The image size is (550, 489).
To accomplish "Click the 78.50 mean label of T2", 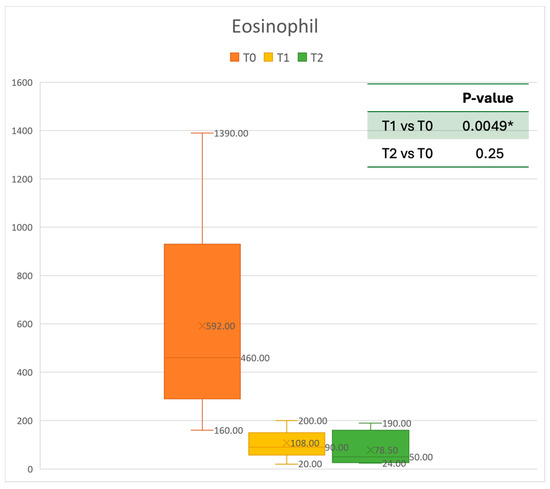I will point(386,450).
